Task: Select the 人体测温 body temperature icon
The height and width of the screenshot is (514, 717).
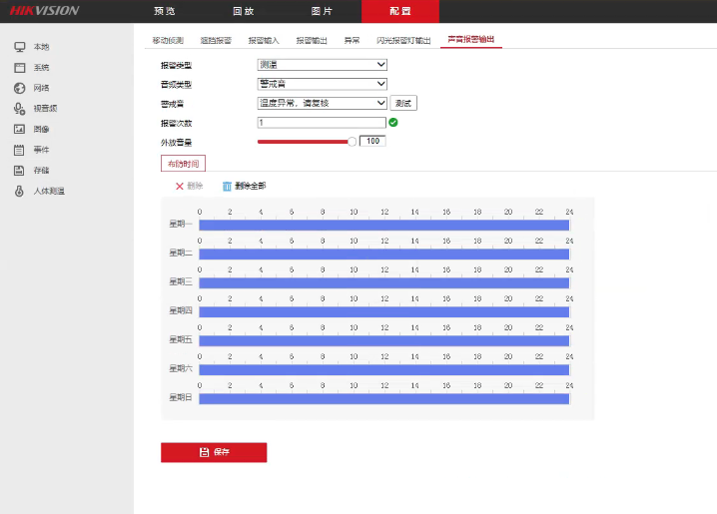Action: [19, 191]
